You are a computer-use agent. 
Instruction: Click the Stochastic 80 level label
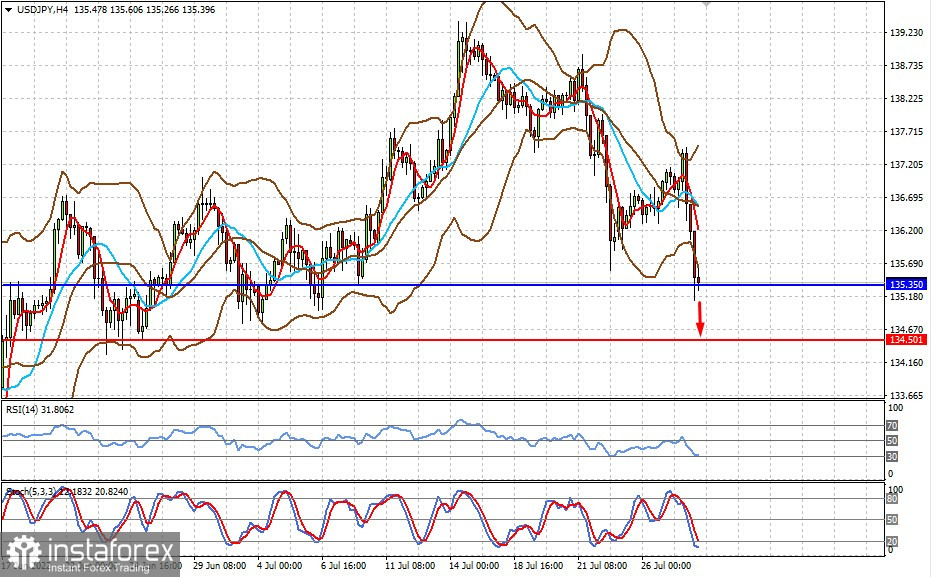[x=892, y=500]
